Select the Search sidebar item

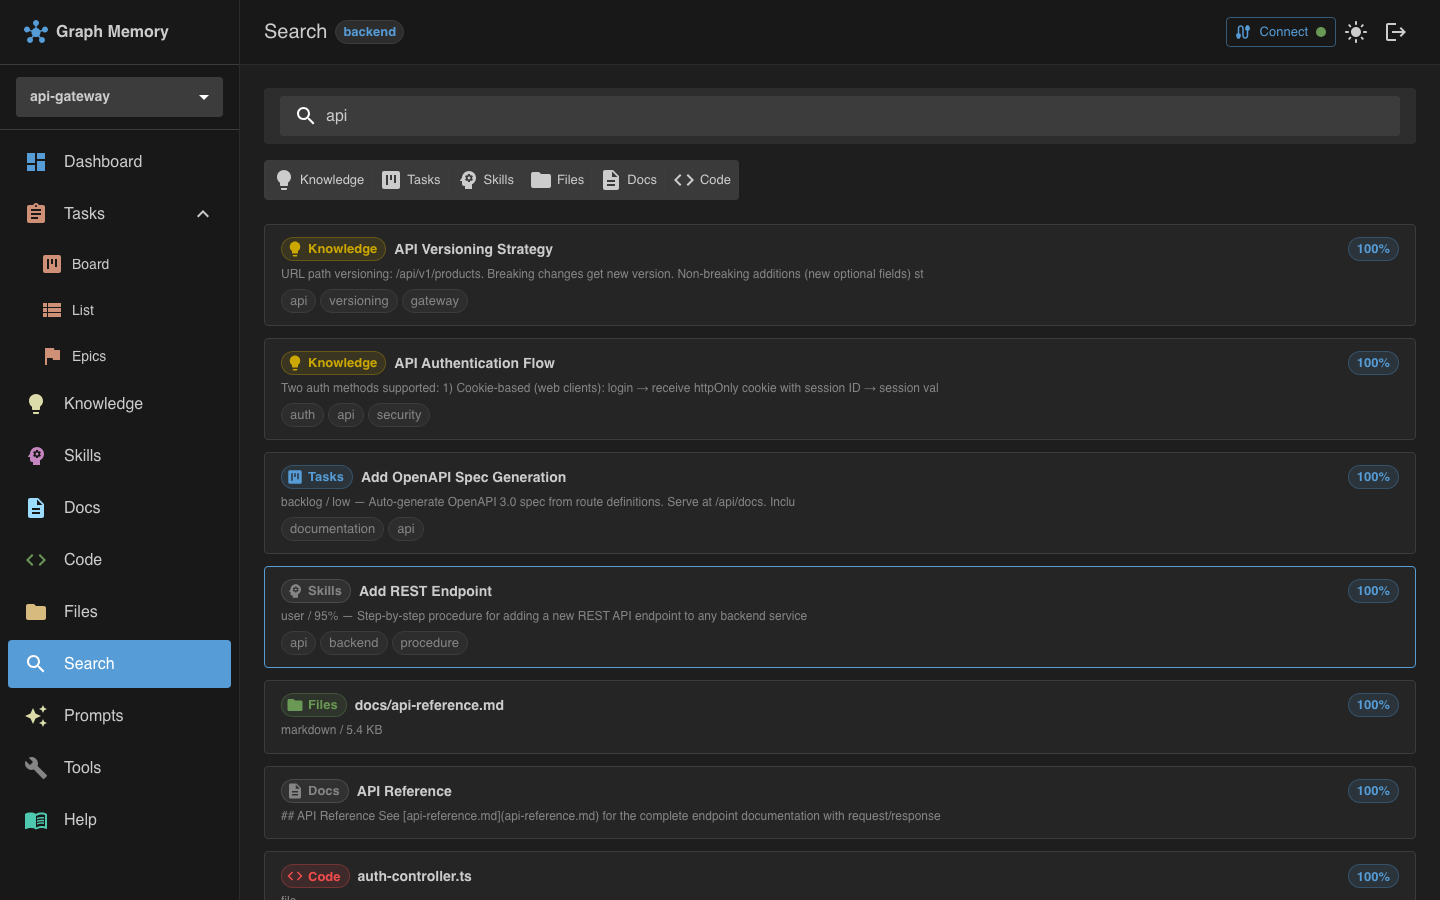click(119, 664)
